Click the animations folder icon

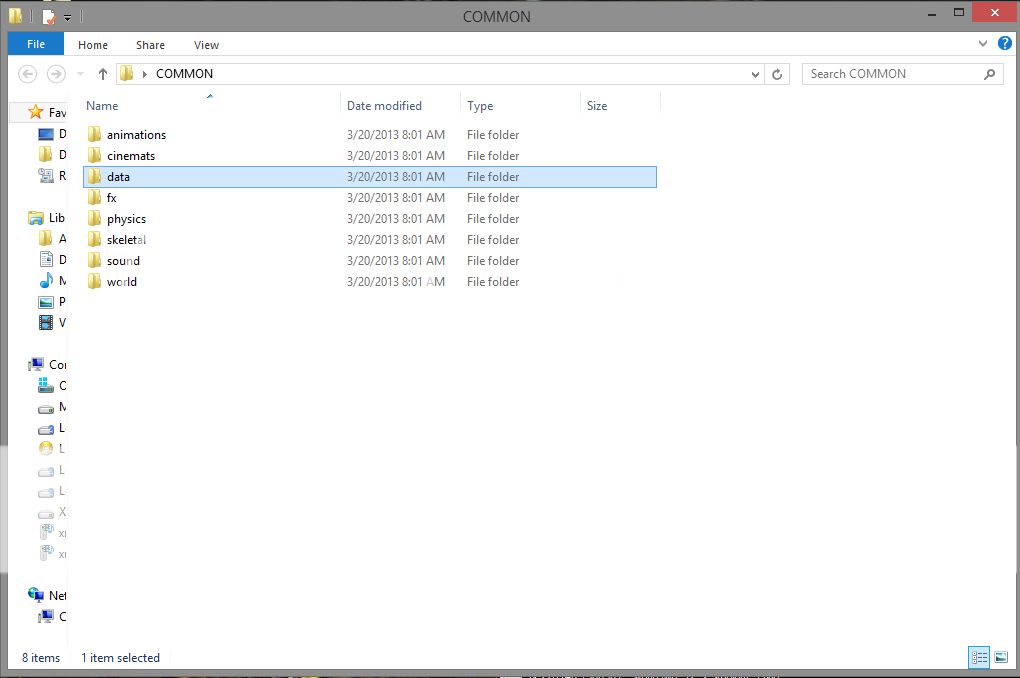click(95, 135)
